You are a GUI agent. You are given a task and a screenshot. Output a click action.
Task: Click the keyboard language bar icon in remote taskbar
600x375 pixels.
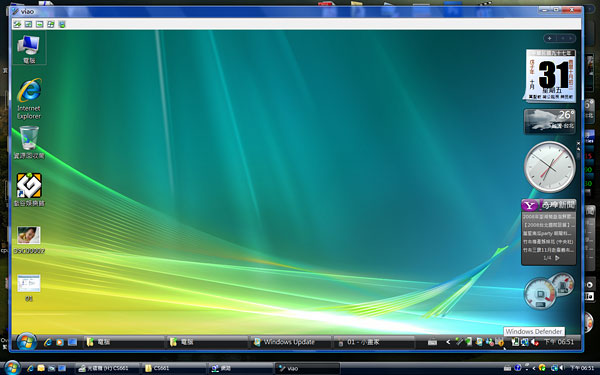click(x=432, y=342)
